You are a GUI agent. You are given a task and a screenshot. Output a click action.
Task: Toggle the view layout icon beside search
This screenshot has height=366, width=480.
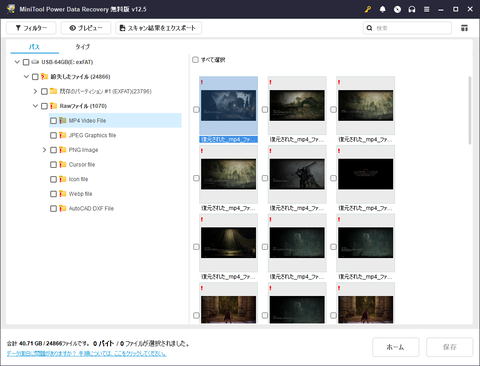pos(464,28)
